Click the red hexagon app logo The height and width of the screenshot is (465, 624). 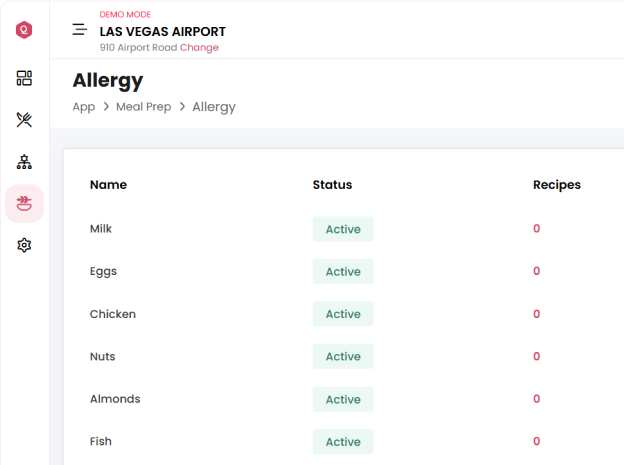(24, 30)
